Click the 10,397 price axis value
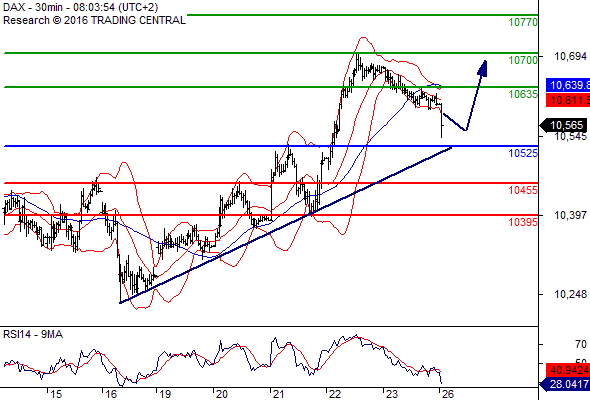590x400 pixels. (570, 215)
